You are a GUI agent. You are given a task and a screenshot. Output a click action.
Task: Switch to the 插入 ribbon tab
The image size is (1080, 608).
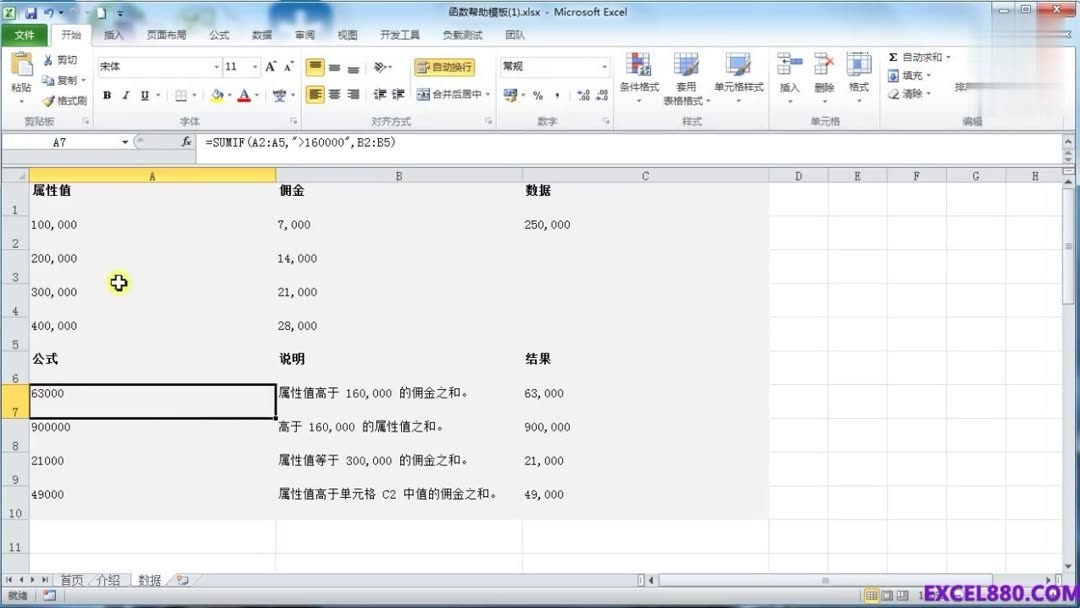[x=113, y=34]
